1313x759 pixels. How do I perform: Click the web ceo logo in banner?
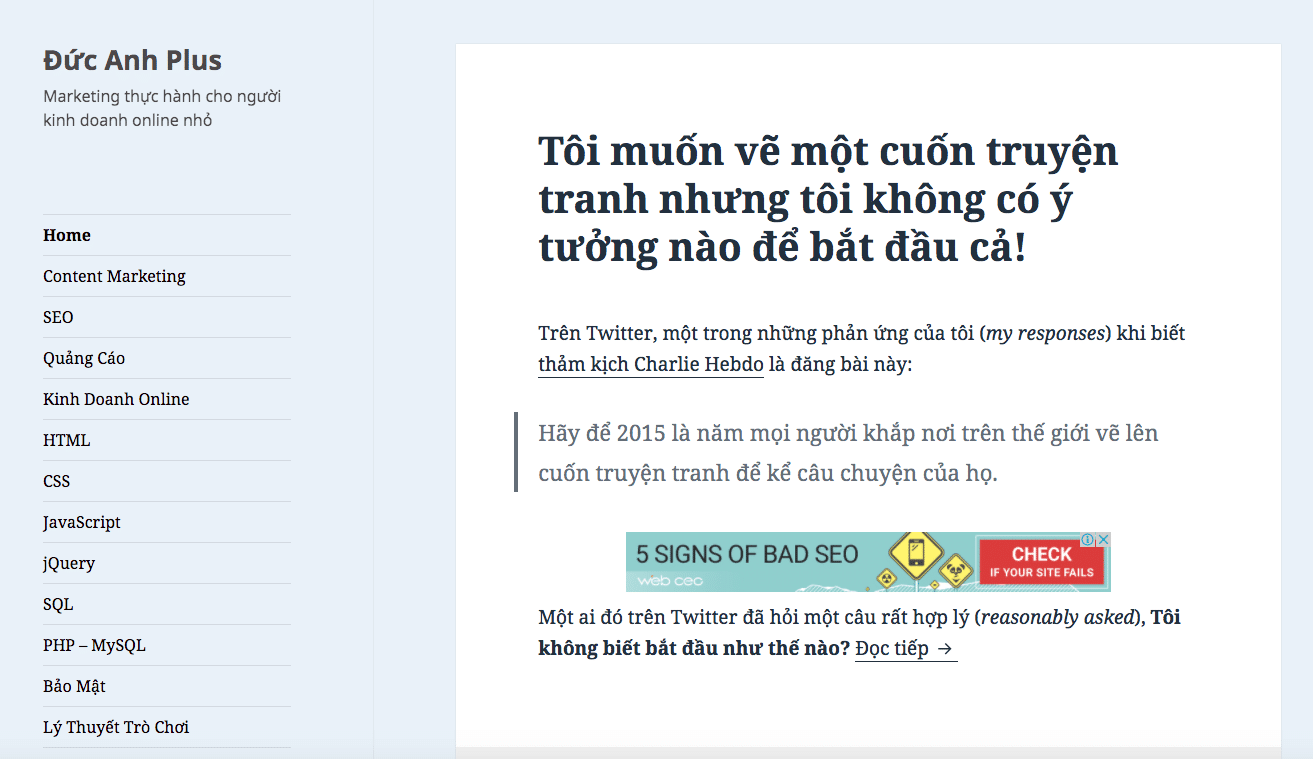click(670, 580)
